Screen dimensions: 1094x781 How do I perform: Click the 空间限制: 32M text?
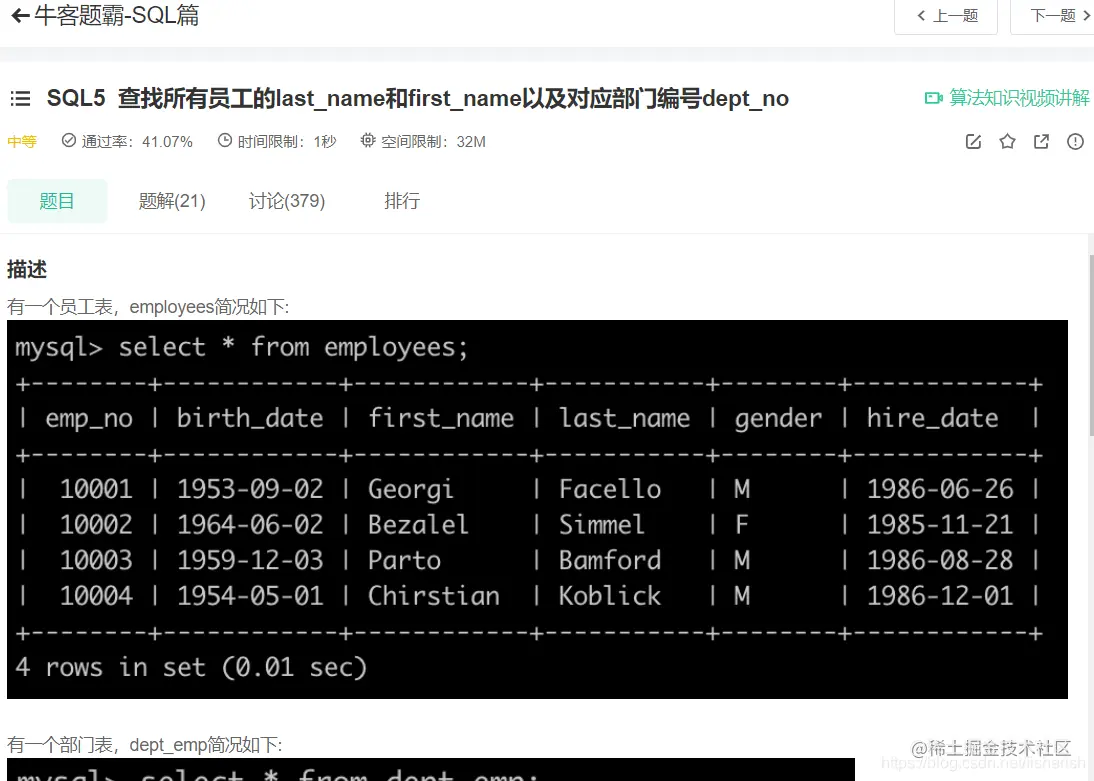pyautogui.click(x=423, y=142)
